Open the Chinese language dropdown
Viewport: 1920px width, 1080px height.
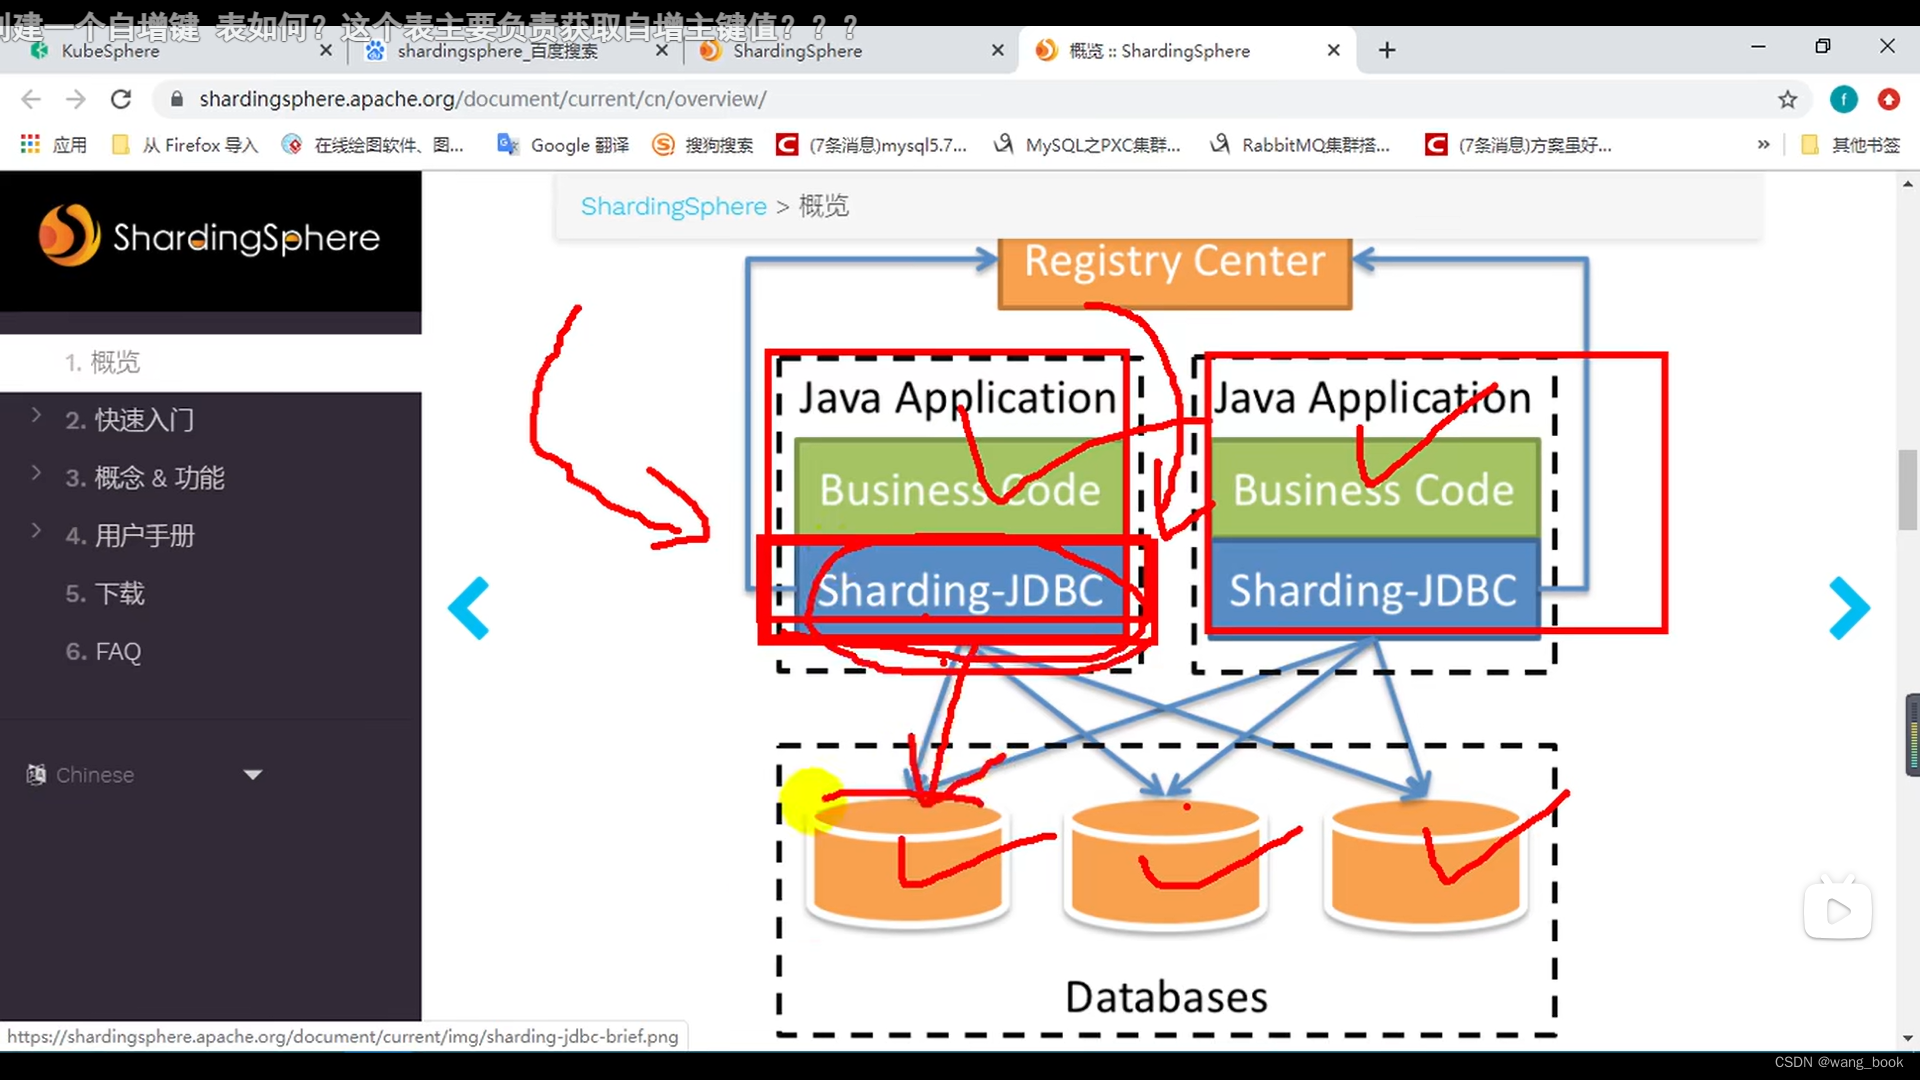pos(145,775)
